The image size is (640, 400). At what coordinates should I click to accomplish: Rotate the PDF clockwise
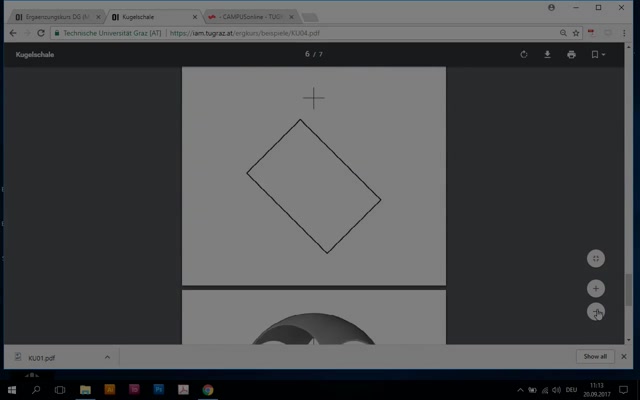tap(524, 55)
